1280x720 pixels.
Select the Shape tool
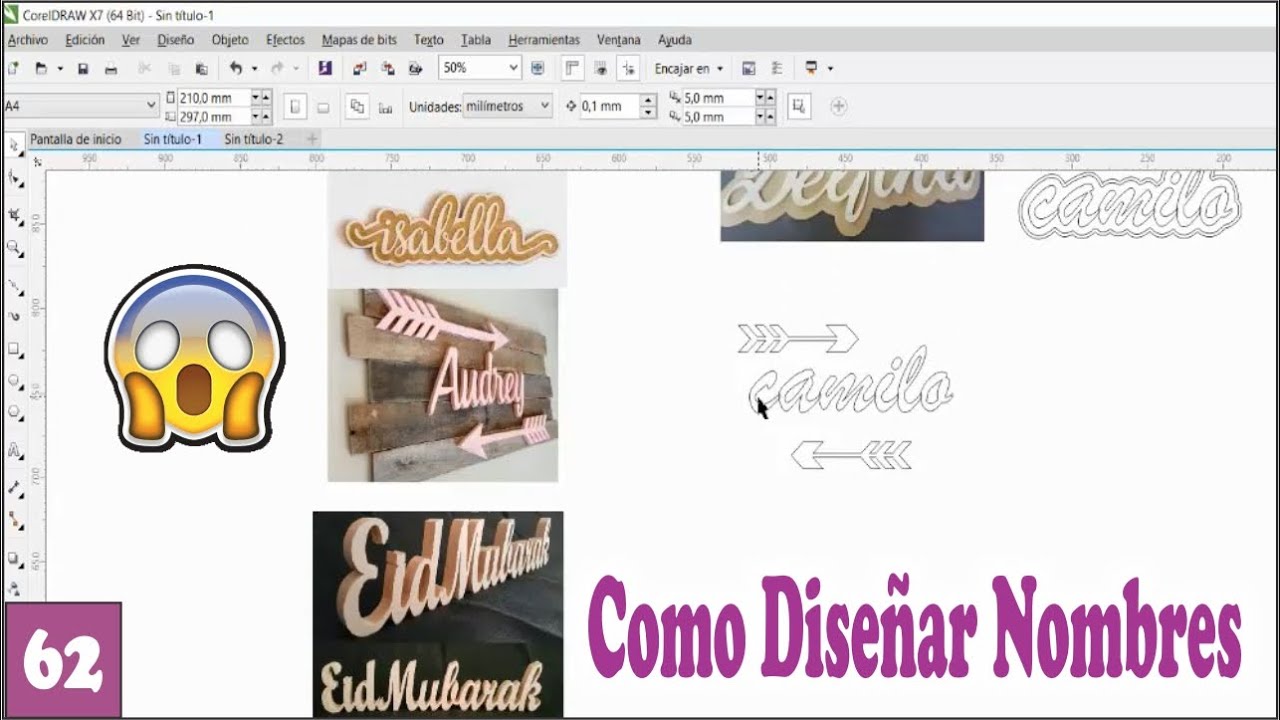(14, 179)
